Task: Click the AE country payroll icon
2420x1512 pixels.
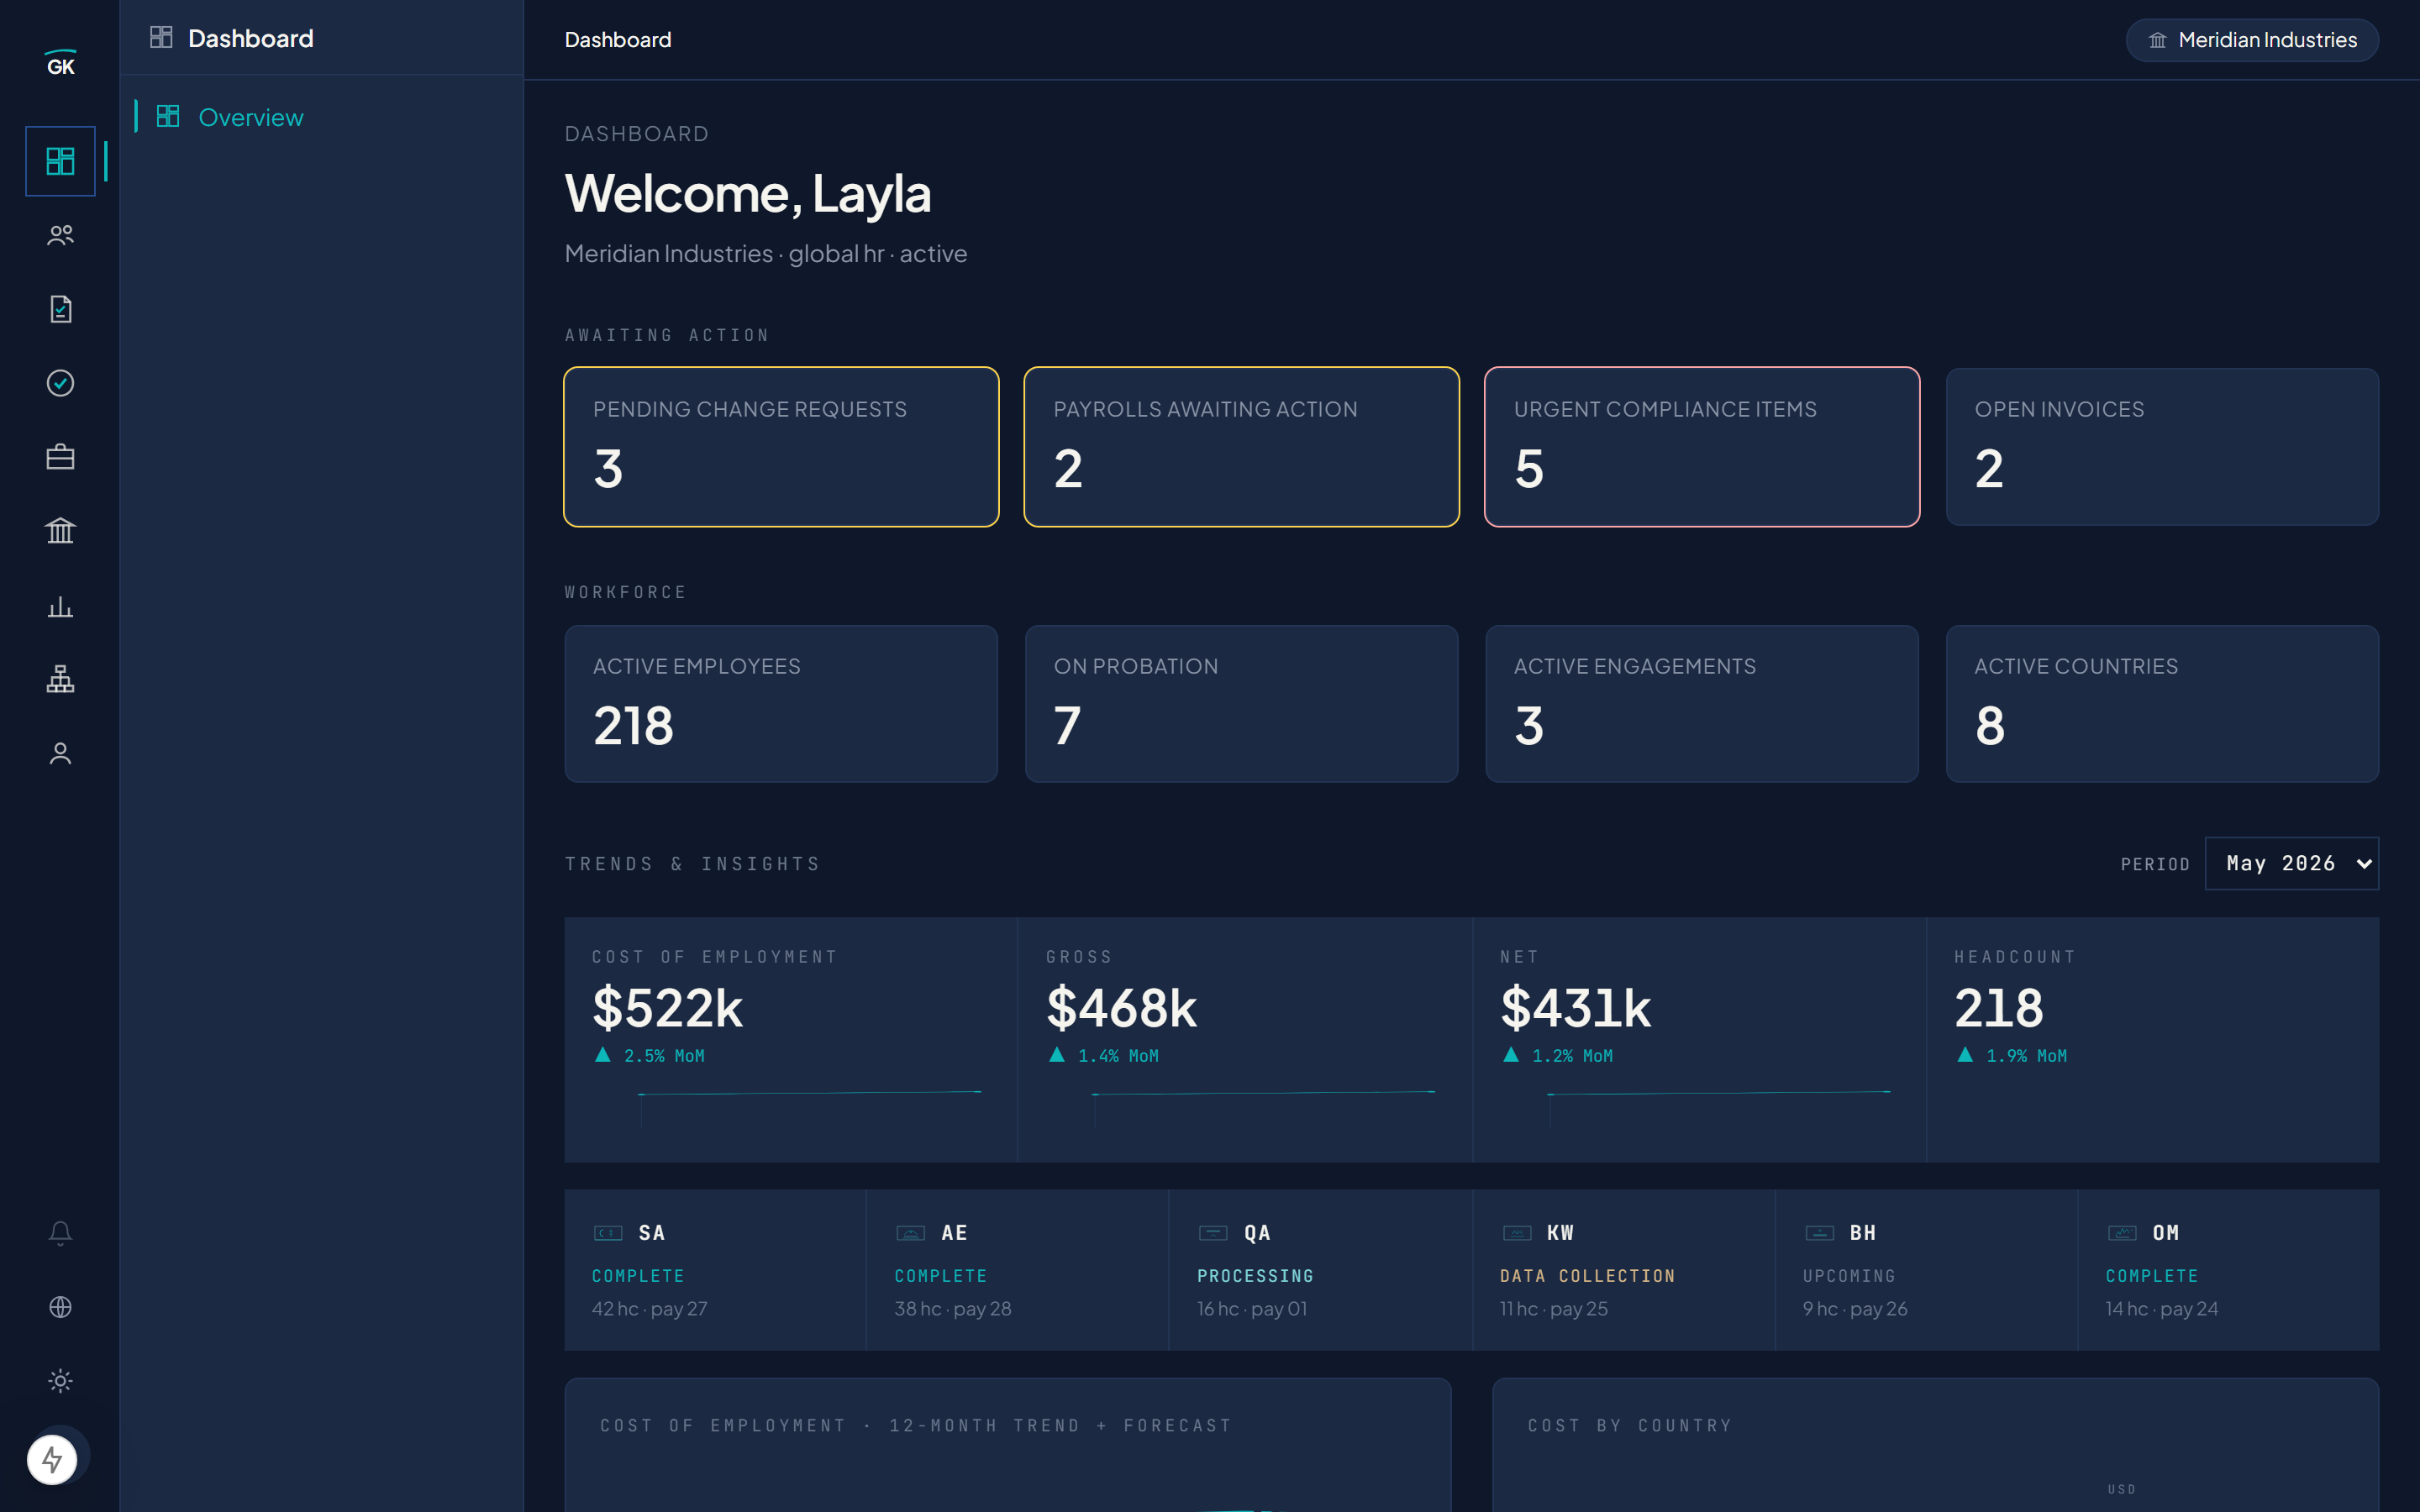Action: pyautogui.click(x=910, y=1233)
